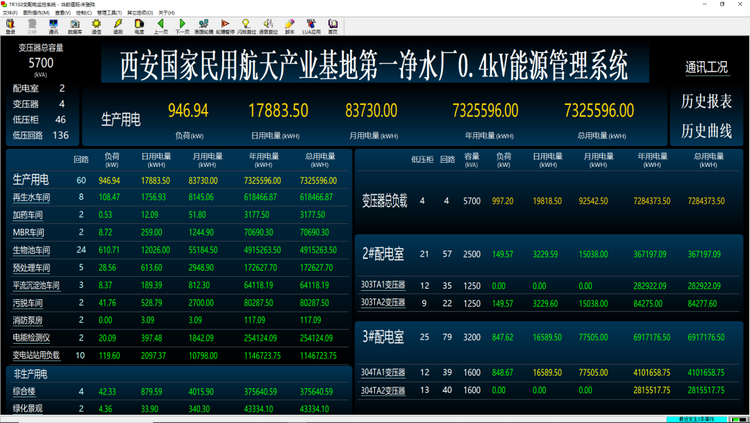
Task: Click the 2#配电室 section heading
Action: 383,254
